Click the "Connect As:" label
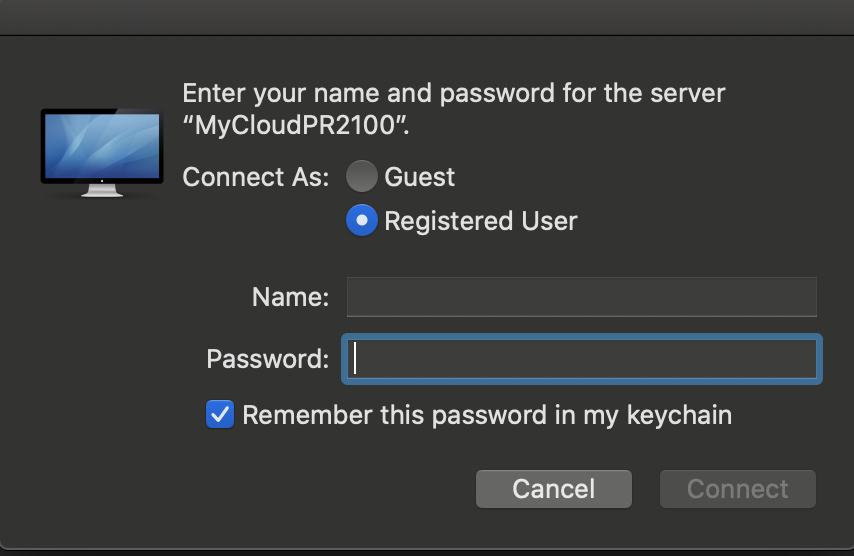 [x=255, y=177]
